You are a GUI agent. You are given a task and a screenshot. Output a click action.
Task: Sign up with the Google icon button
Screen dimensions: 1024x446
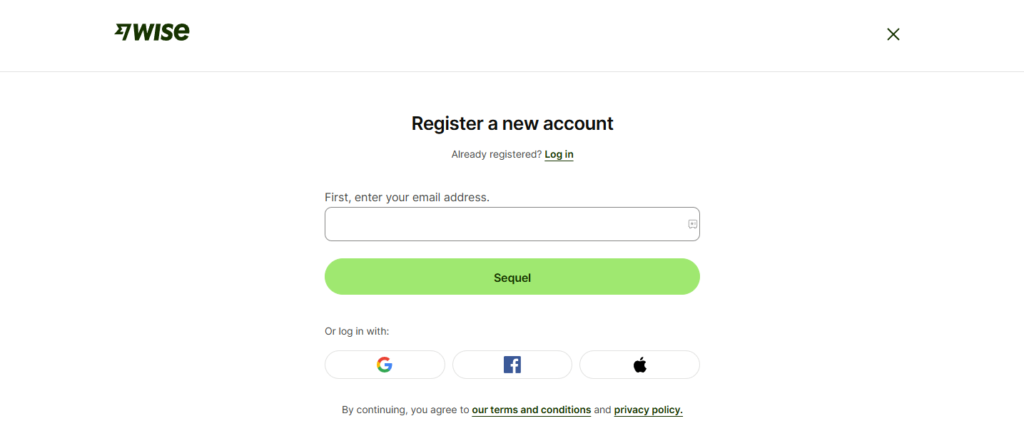click(384, 365)
